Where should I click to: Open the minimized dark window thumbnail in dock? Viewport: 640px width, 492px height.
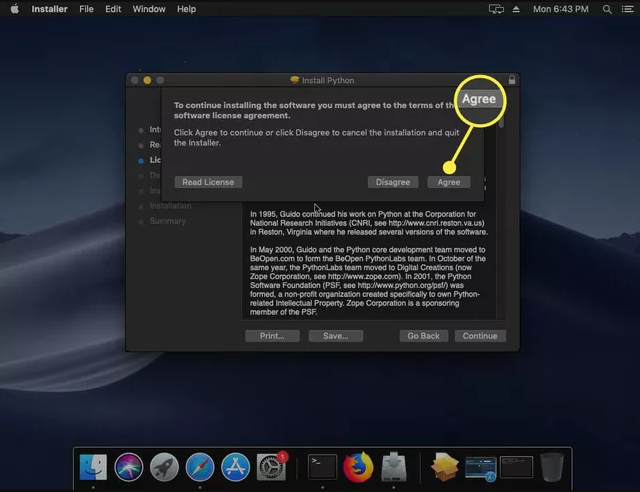(x=516, y=467)
